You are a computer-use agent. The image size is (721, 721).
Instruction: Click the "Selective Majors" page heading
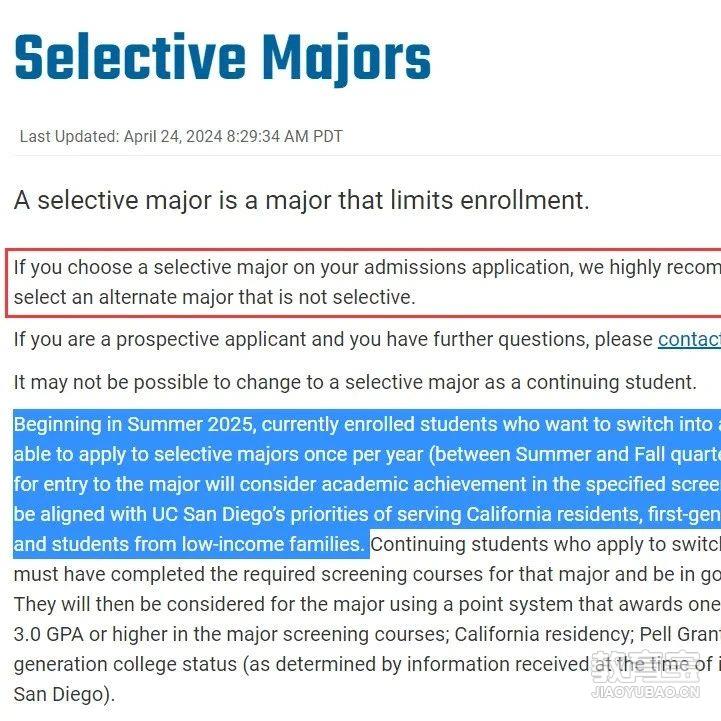[223, 58]
